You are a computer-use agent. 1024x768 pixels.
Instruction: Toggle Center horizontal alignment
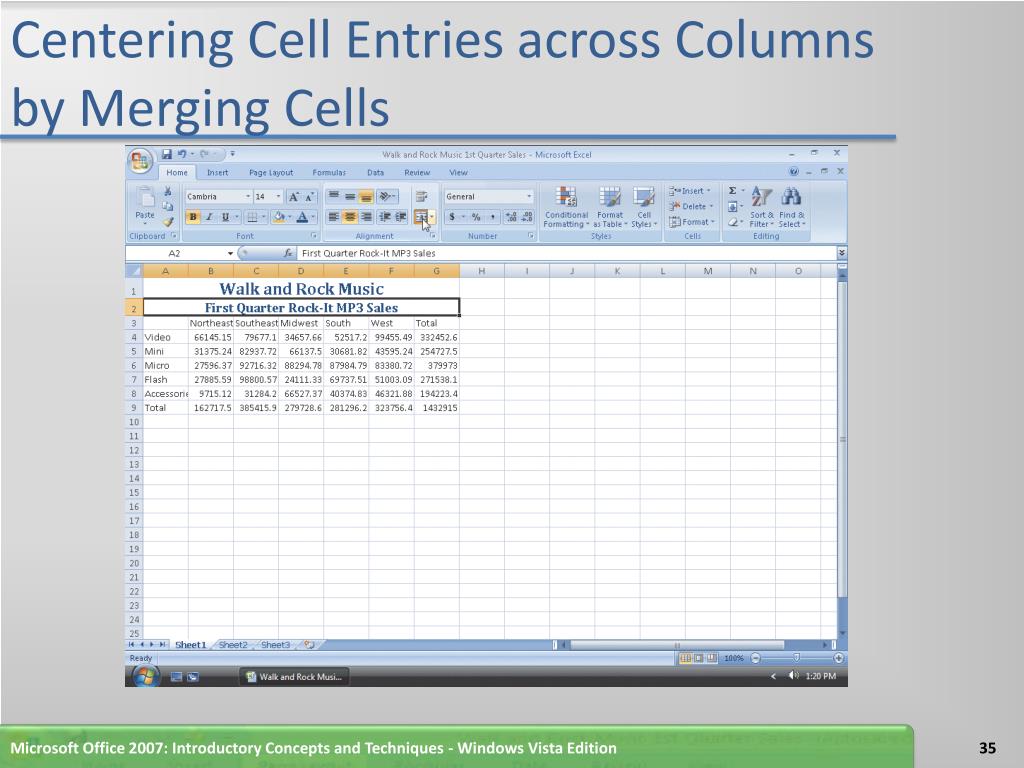[350, 217]
